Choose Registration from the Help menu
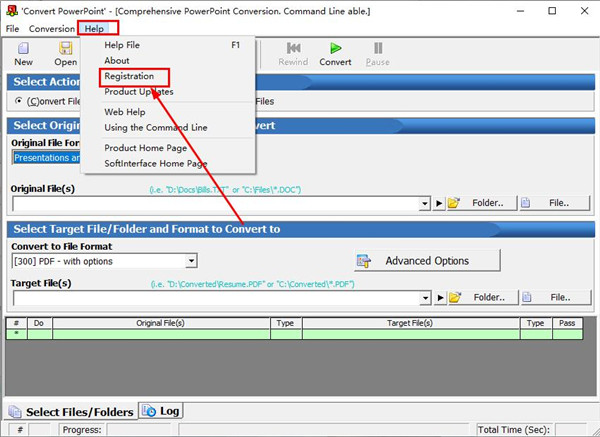 (168, 76)
